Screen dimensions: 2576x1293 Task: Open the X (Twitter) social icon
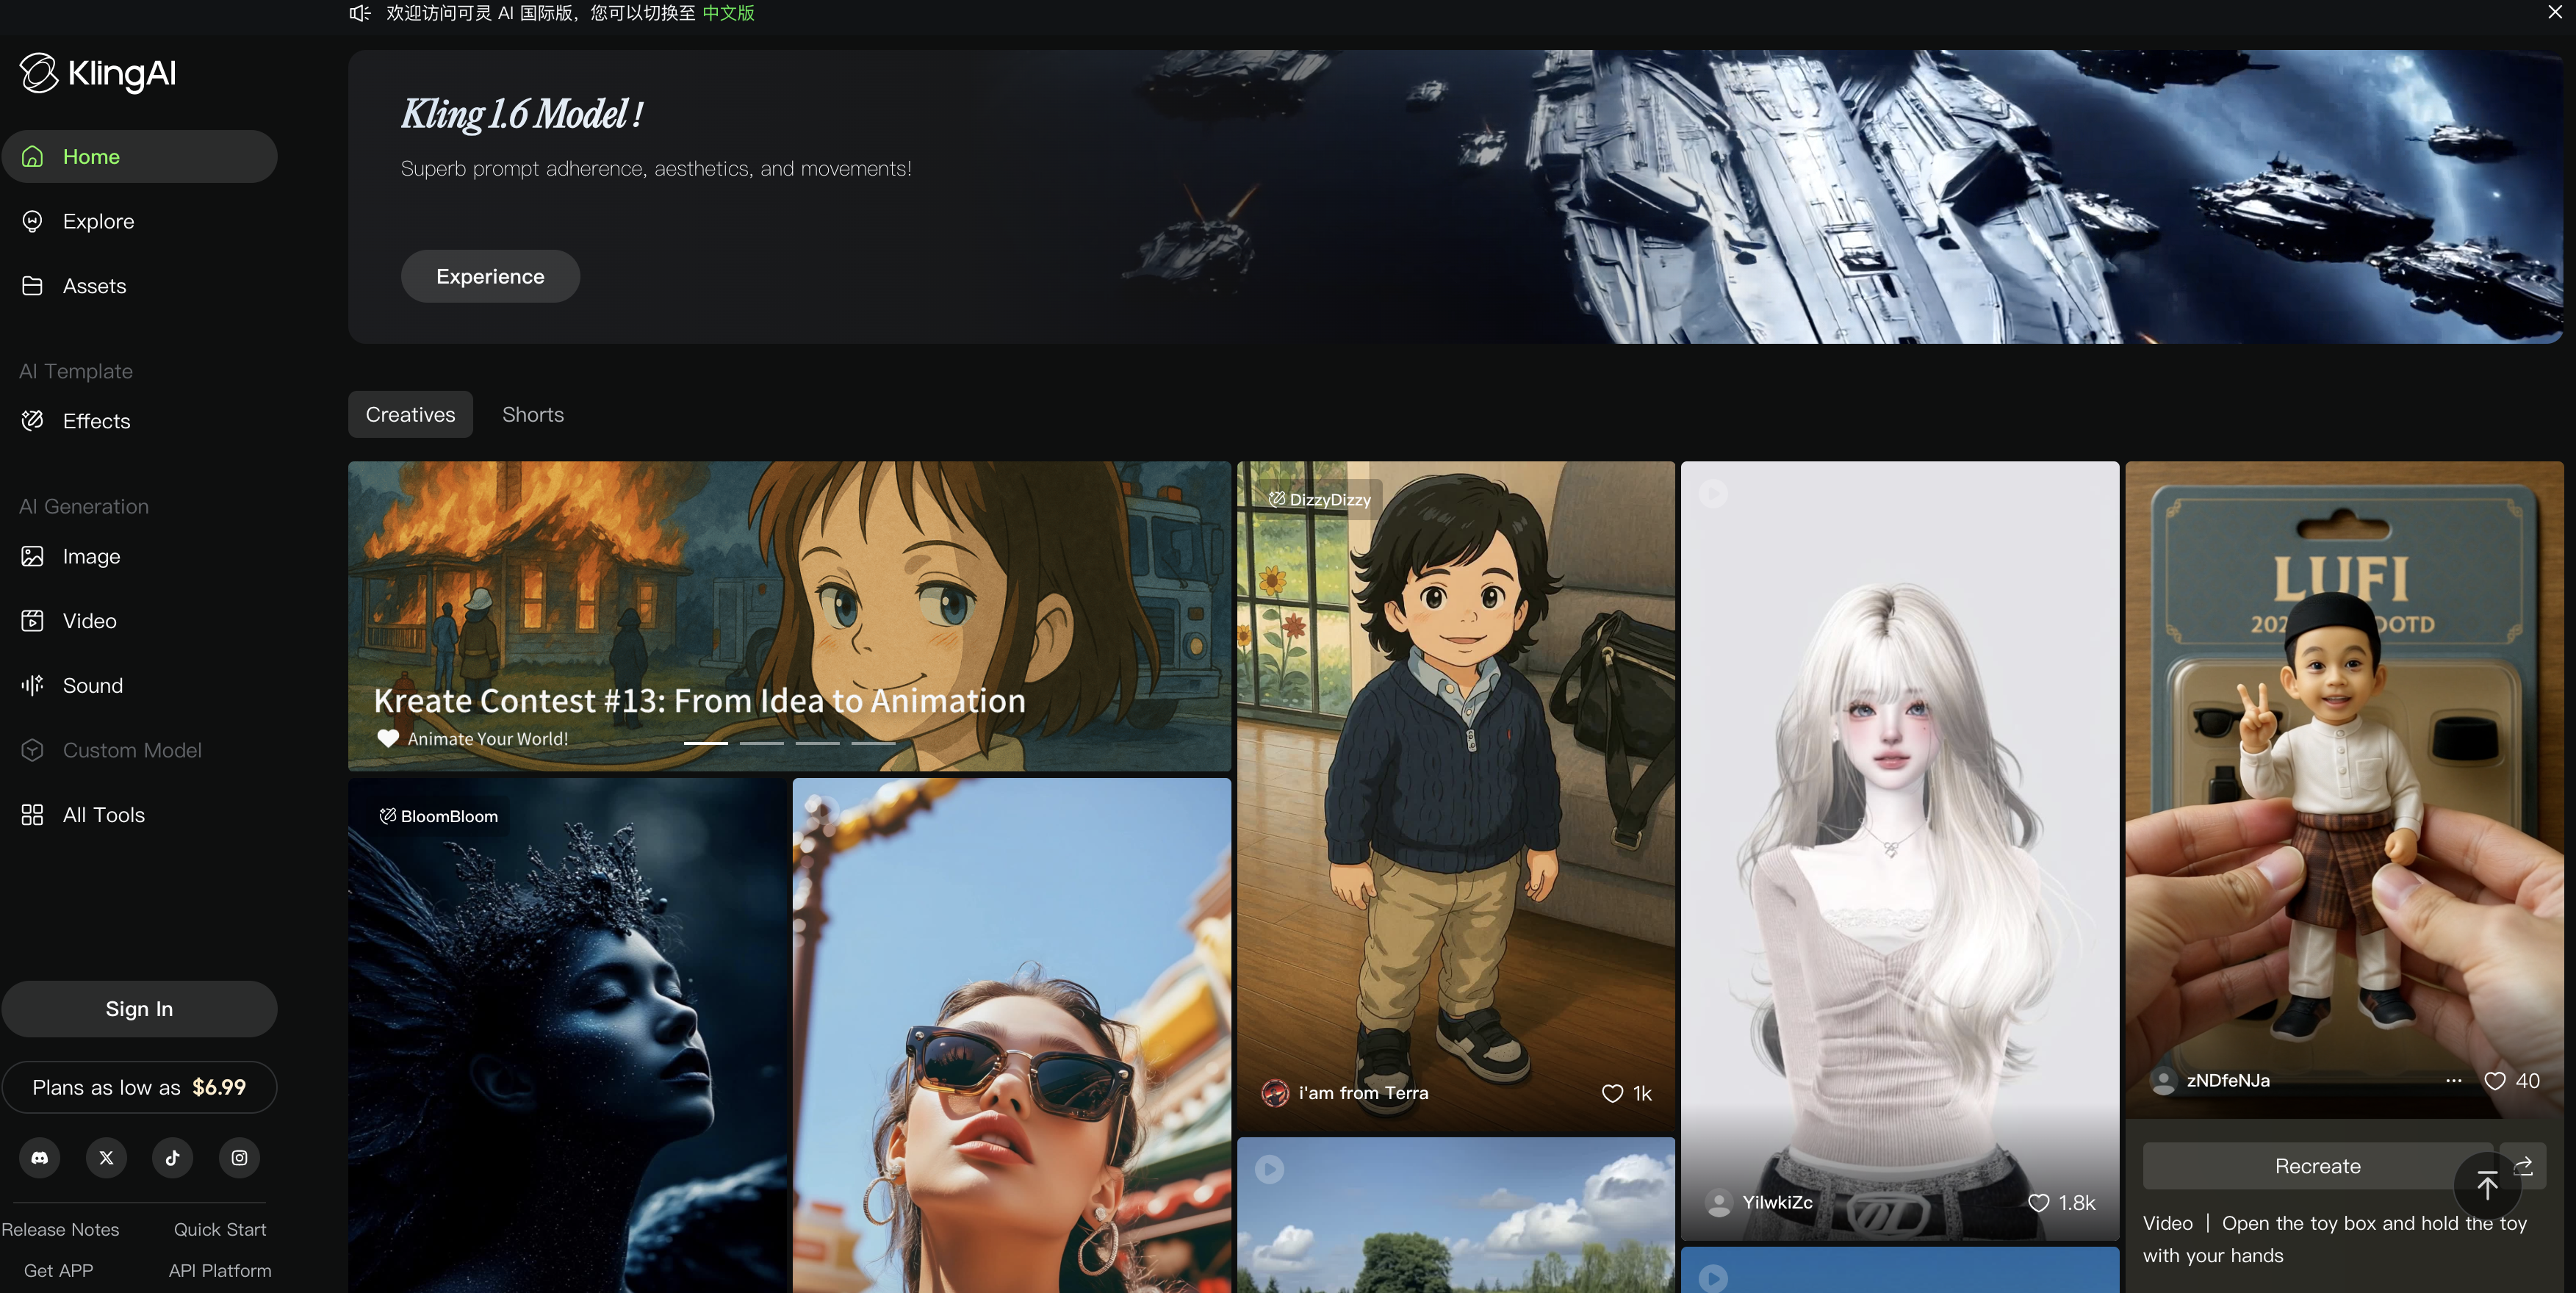pos(106,1157)
